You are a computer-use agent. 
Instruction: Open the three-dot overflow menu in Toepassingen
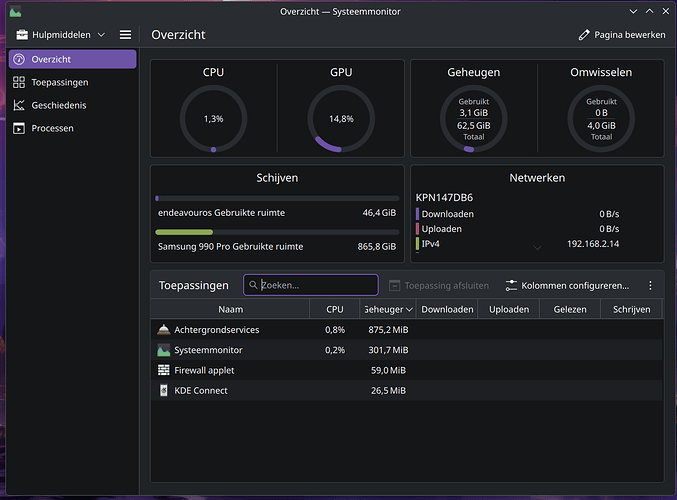point(650,286)
